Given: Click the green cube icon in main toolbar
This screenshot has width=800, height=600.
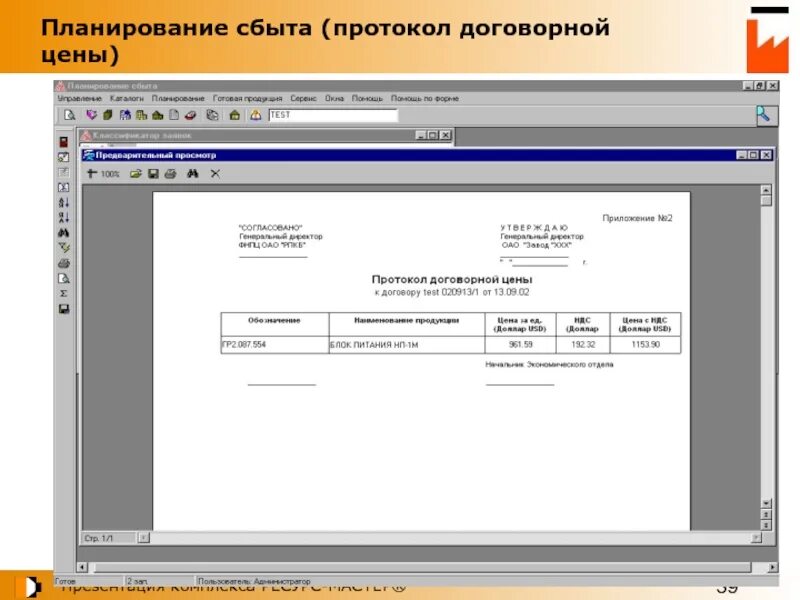Looking at the screenshot, I should click(108, 115).
